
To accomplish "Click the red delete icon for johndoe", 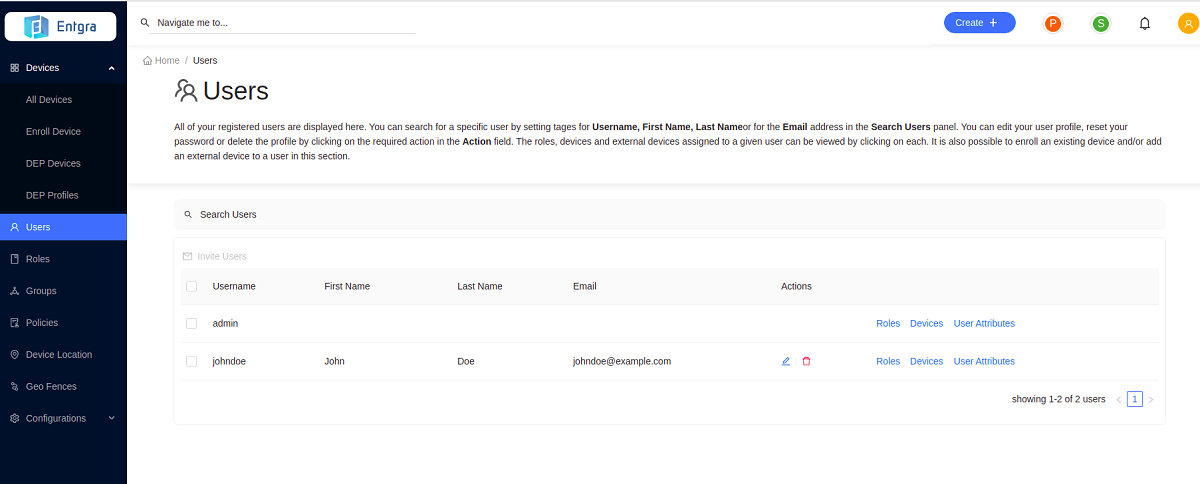I will click(806, 361).
